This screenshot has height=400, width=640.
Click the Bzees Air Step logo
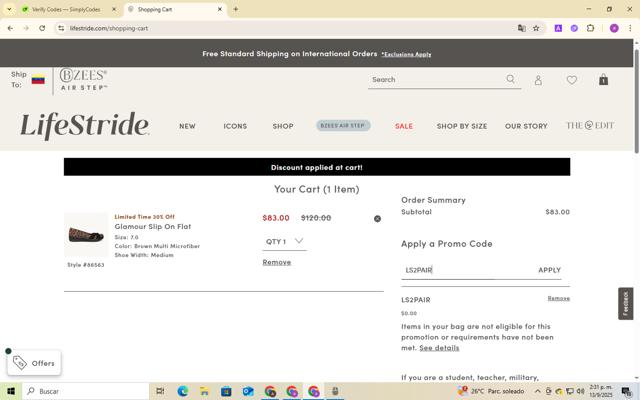84,79
